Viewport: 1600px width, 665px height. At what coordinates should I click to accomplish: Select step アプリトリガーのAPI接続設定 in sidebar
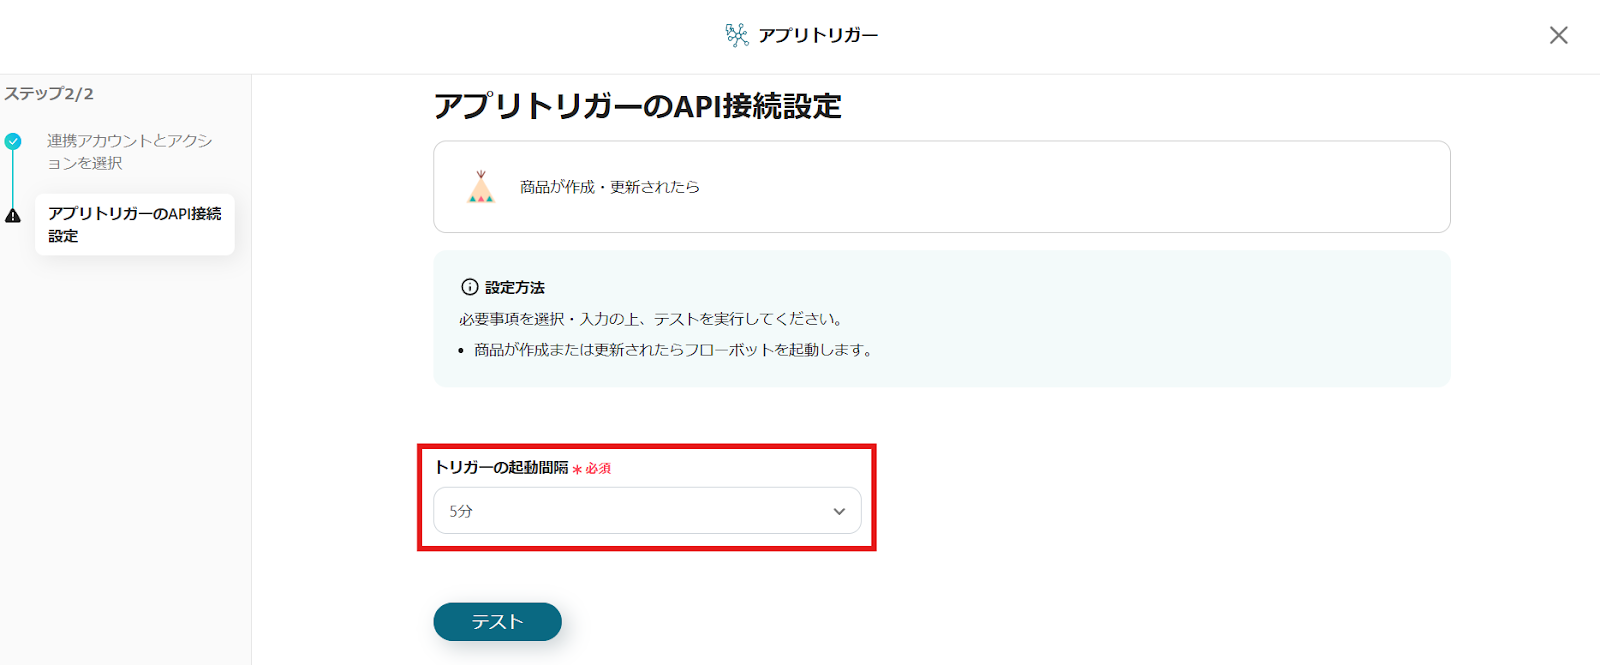click(135, 225)
